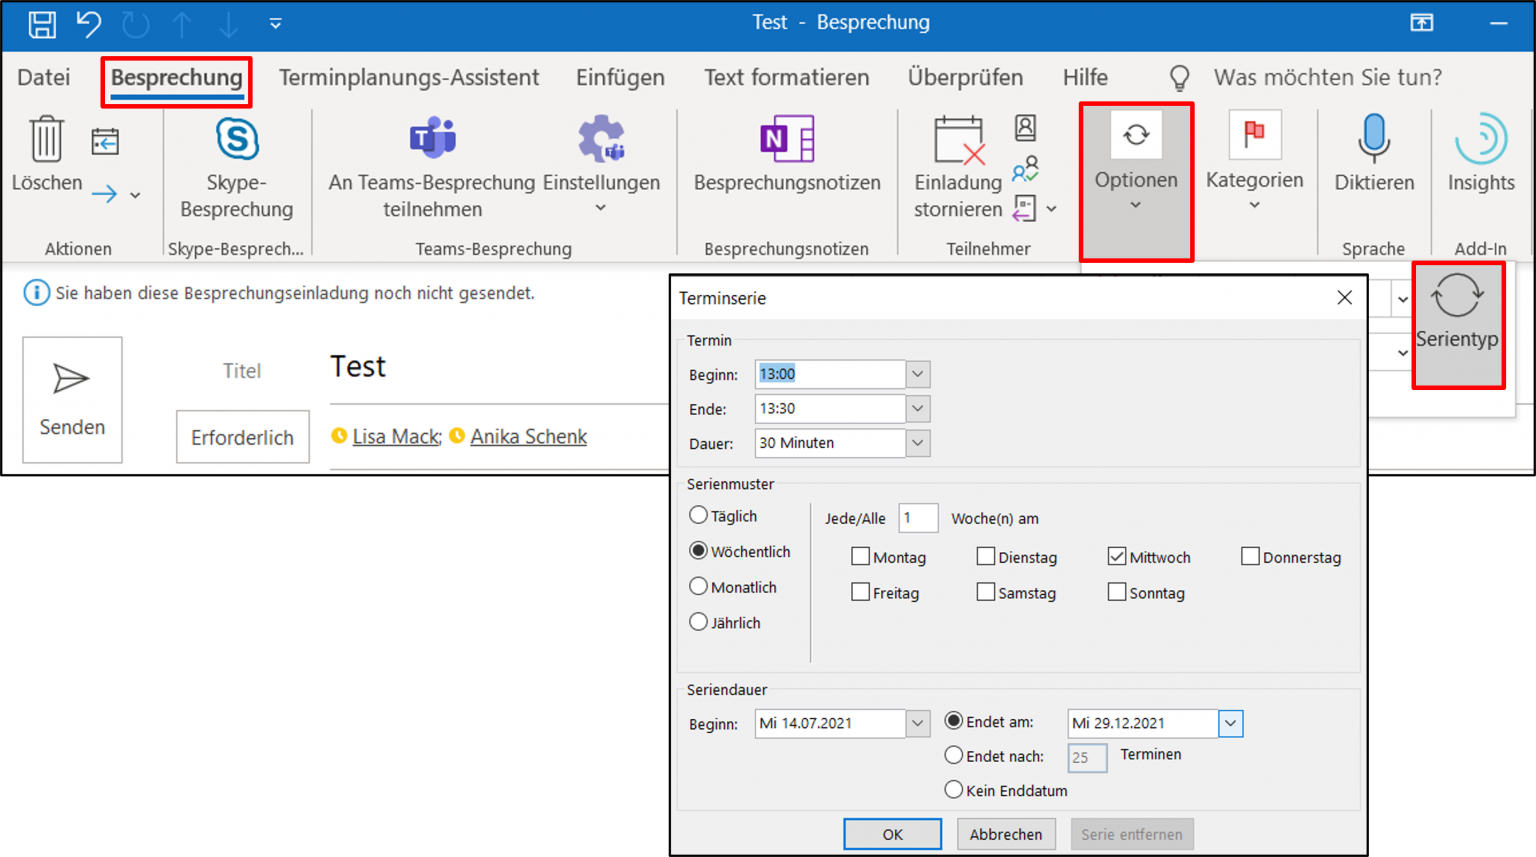This screenshot has height=857, width=1536.
Task: Click the Jede/Alle weeks input field
Action: pyautogui.click(x=917, y=518)
